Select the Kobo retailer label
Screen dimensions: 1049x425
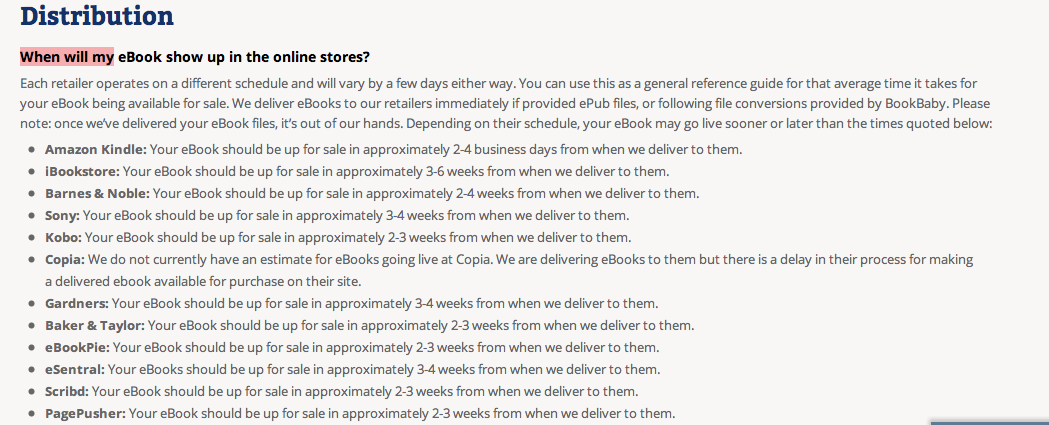[62, 237]
